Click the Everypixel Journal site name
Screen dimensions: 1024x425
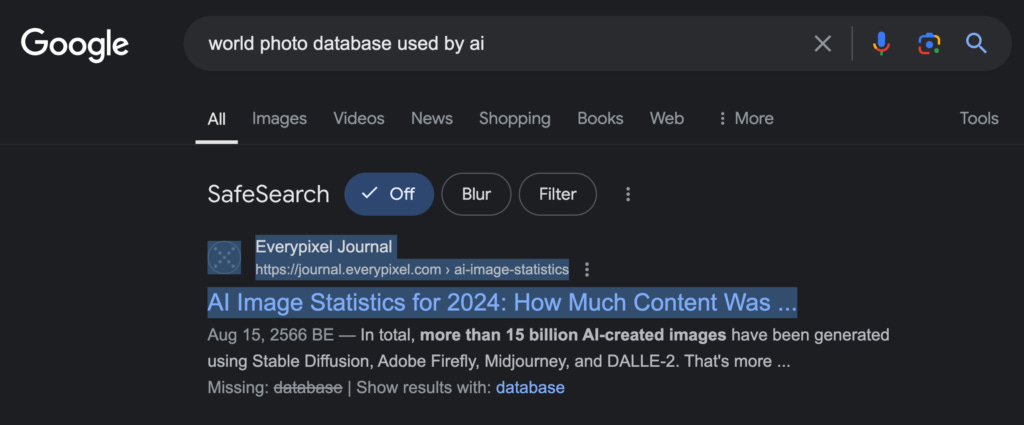point(324,247)
